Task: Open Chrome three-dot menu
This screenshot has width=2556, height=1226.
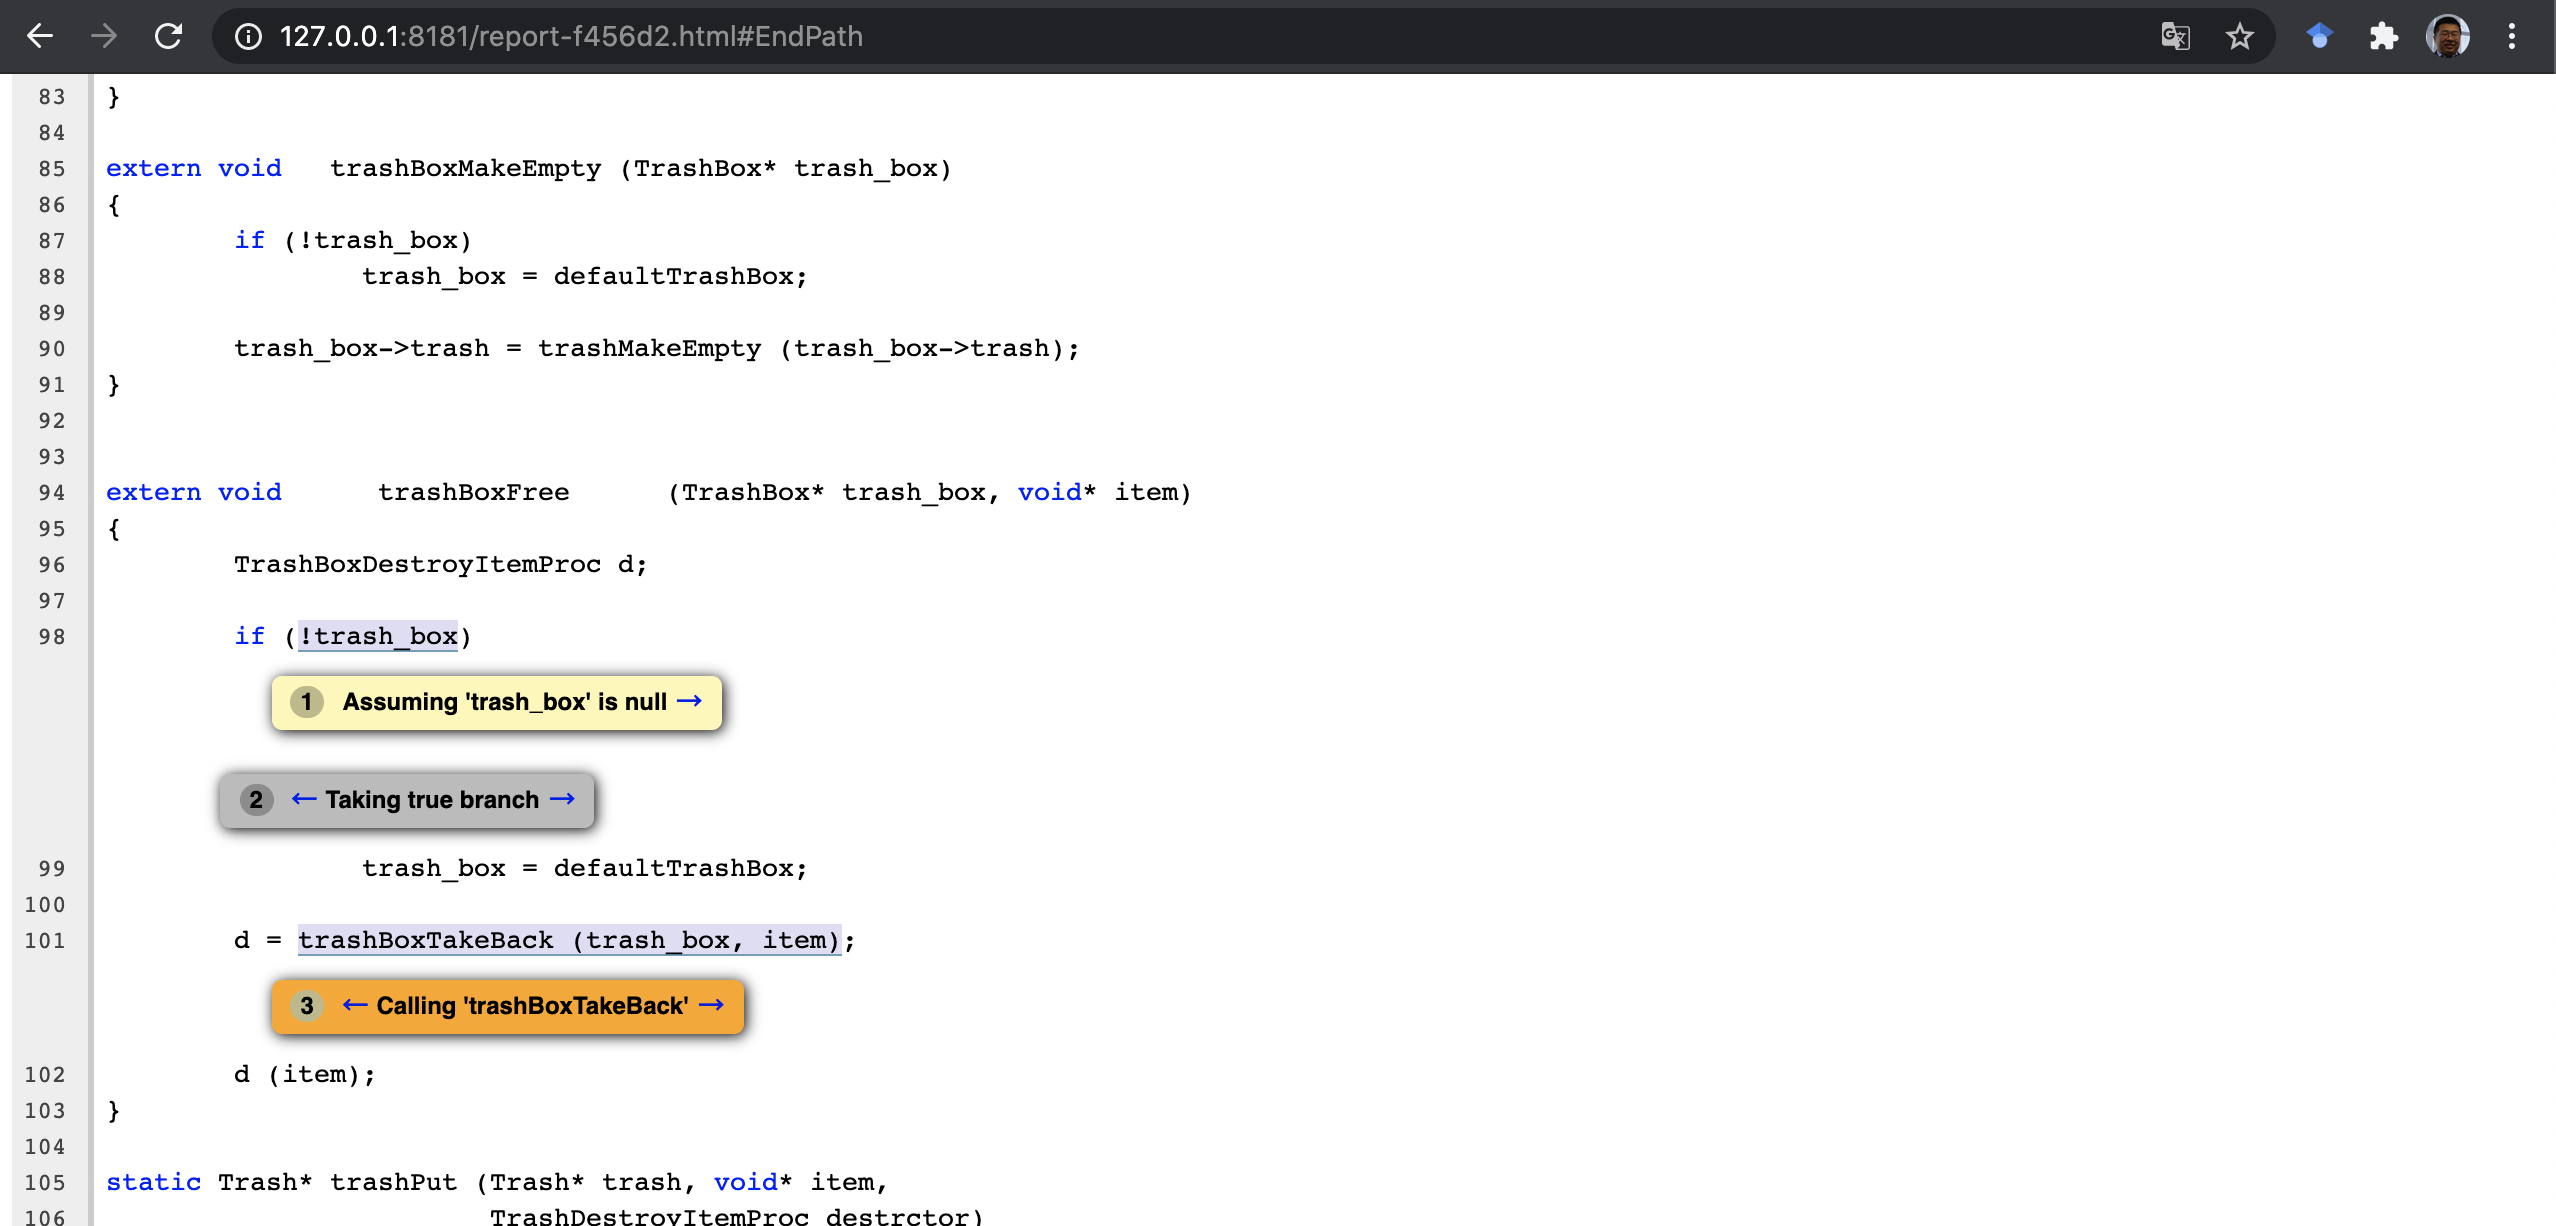Action: click(x=2511, y=37)
